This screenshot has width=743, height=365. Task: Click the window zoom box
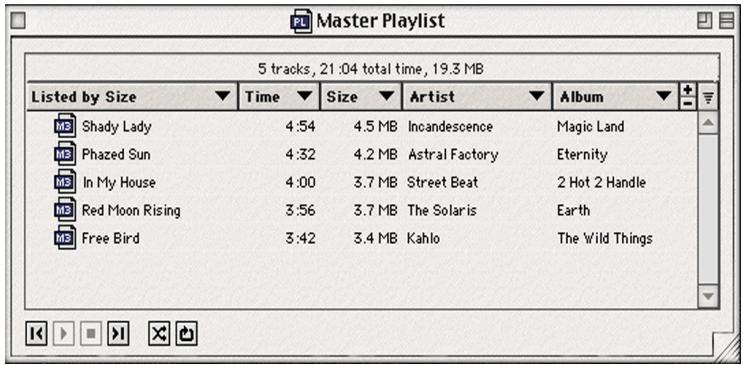[x=705, y=21]
